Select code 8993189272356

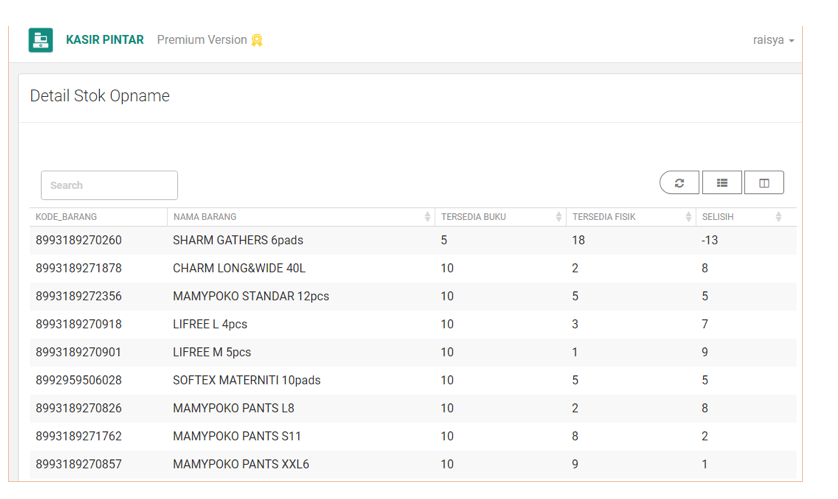pos(79,297)
